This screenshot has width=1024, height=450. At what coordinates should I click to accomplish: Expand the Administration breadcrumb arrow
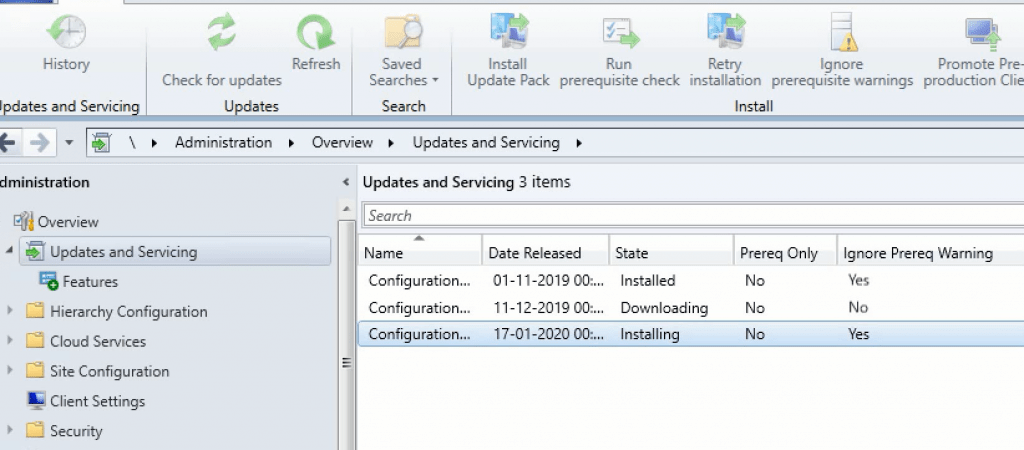[x=291, y=143]
